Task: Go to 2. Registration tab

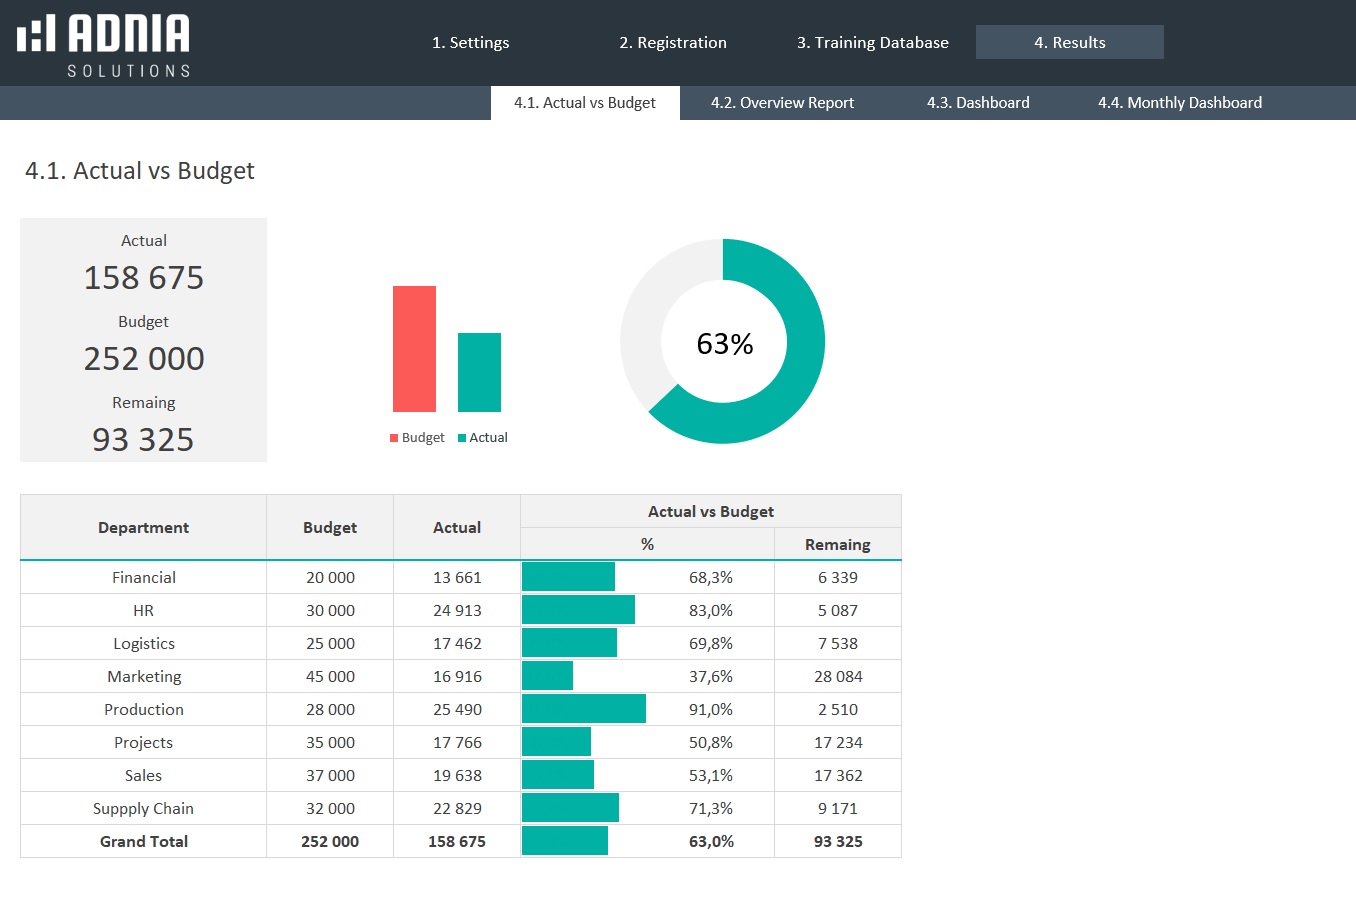Action: pyautogui.click(x=672, y=42)
